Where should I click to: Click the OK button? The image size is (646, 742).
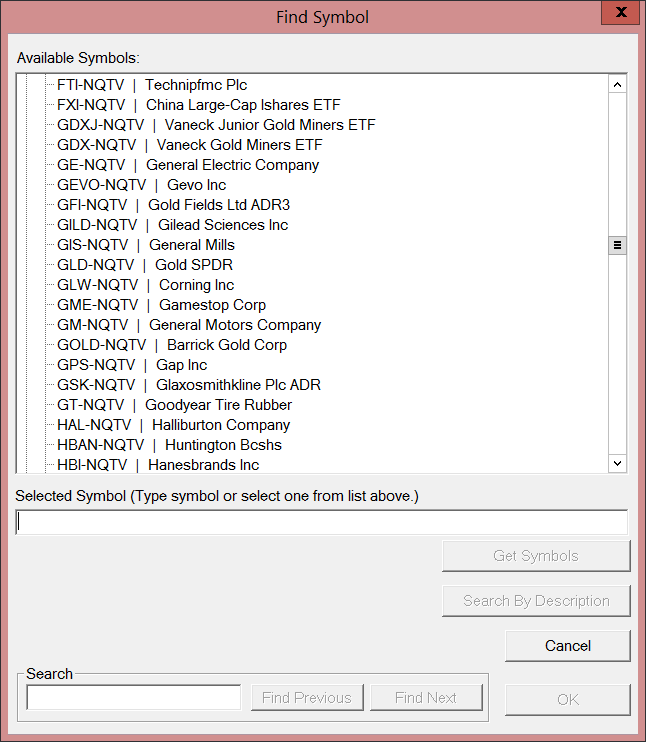pyautogui.click(x=568, y=700)
